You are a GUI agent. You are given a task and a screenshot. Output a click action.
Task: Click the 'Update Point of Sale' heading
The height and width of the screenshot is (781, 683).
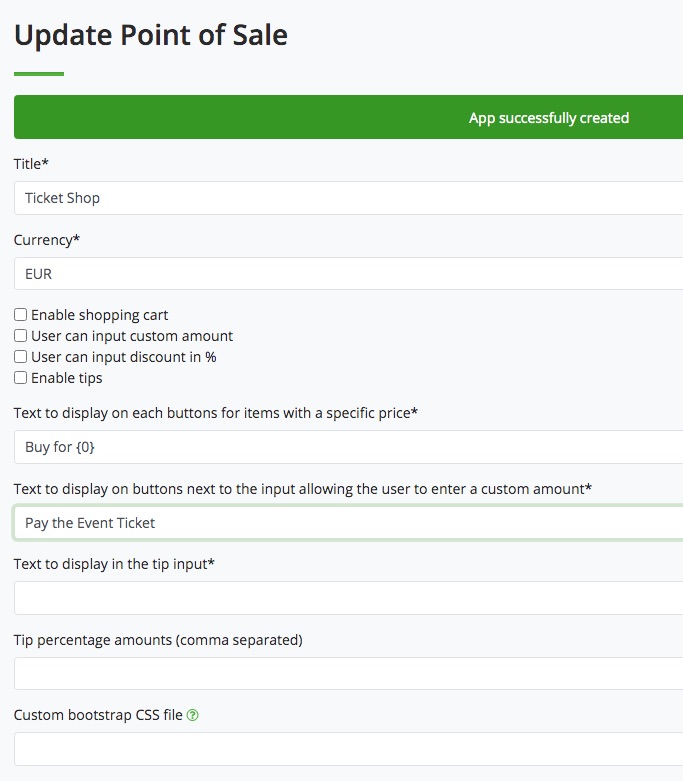coord(151,36)
